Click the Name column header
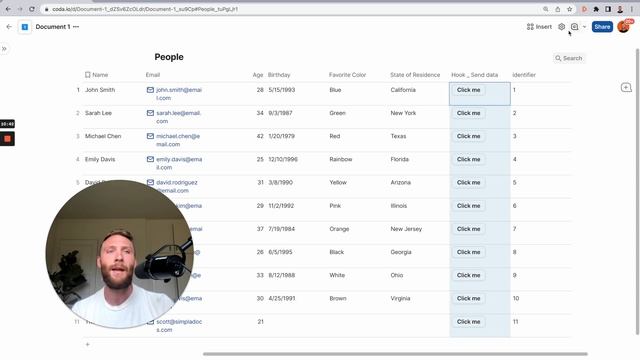640x360 pixels. 96,75
